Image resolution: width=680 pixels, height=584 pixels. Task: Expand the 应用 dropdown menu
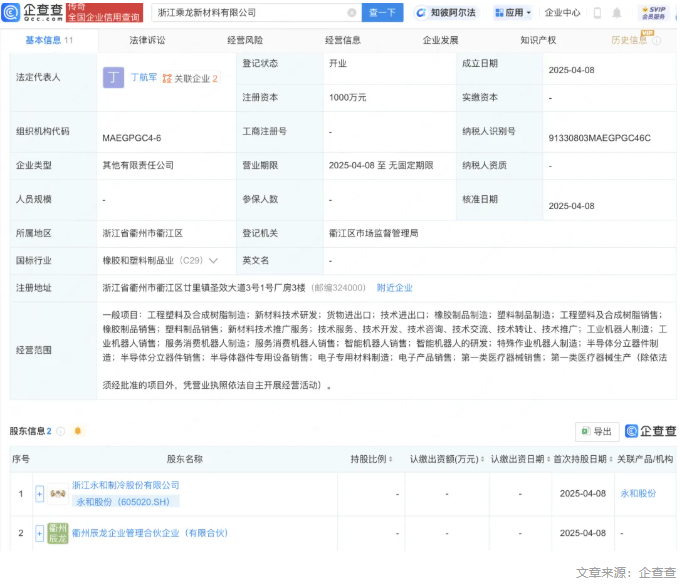[513, 13]
